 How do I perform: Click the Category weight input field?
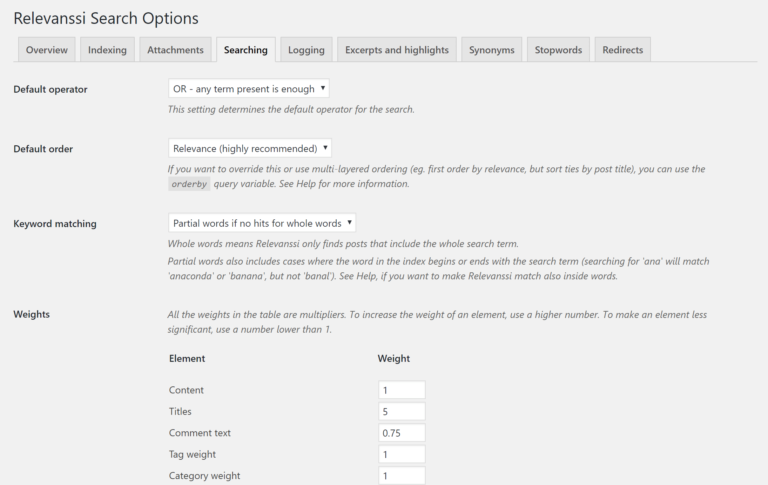click(402, 476)
